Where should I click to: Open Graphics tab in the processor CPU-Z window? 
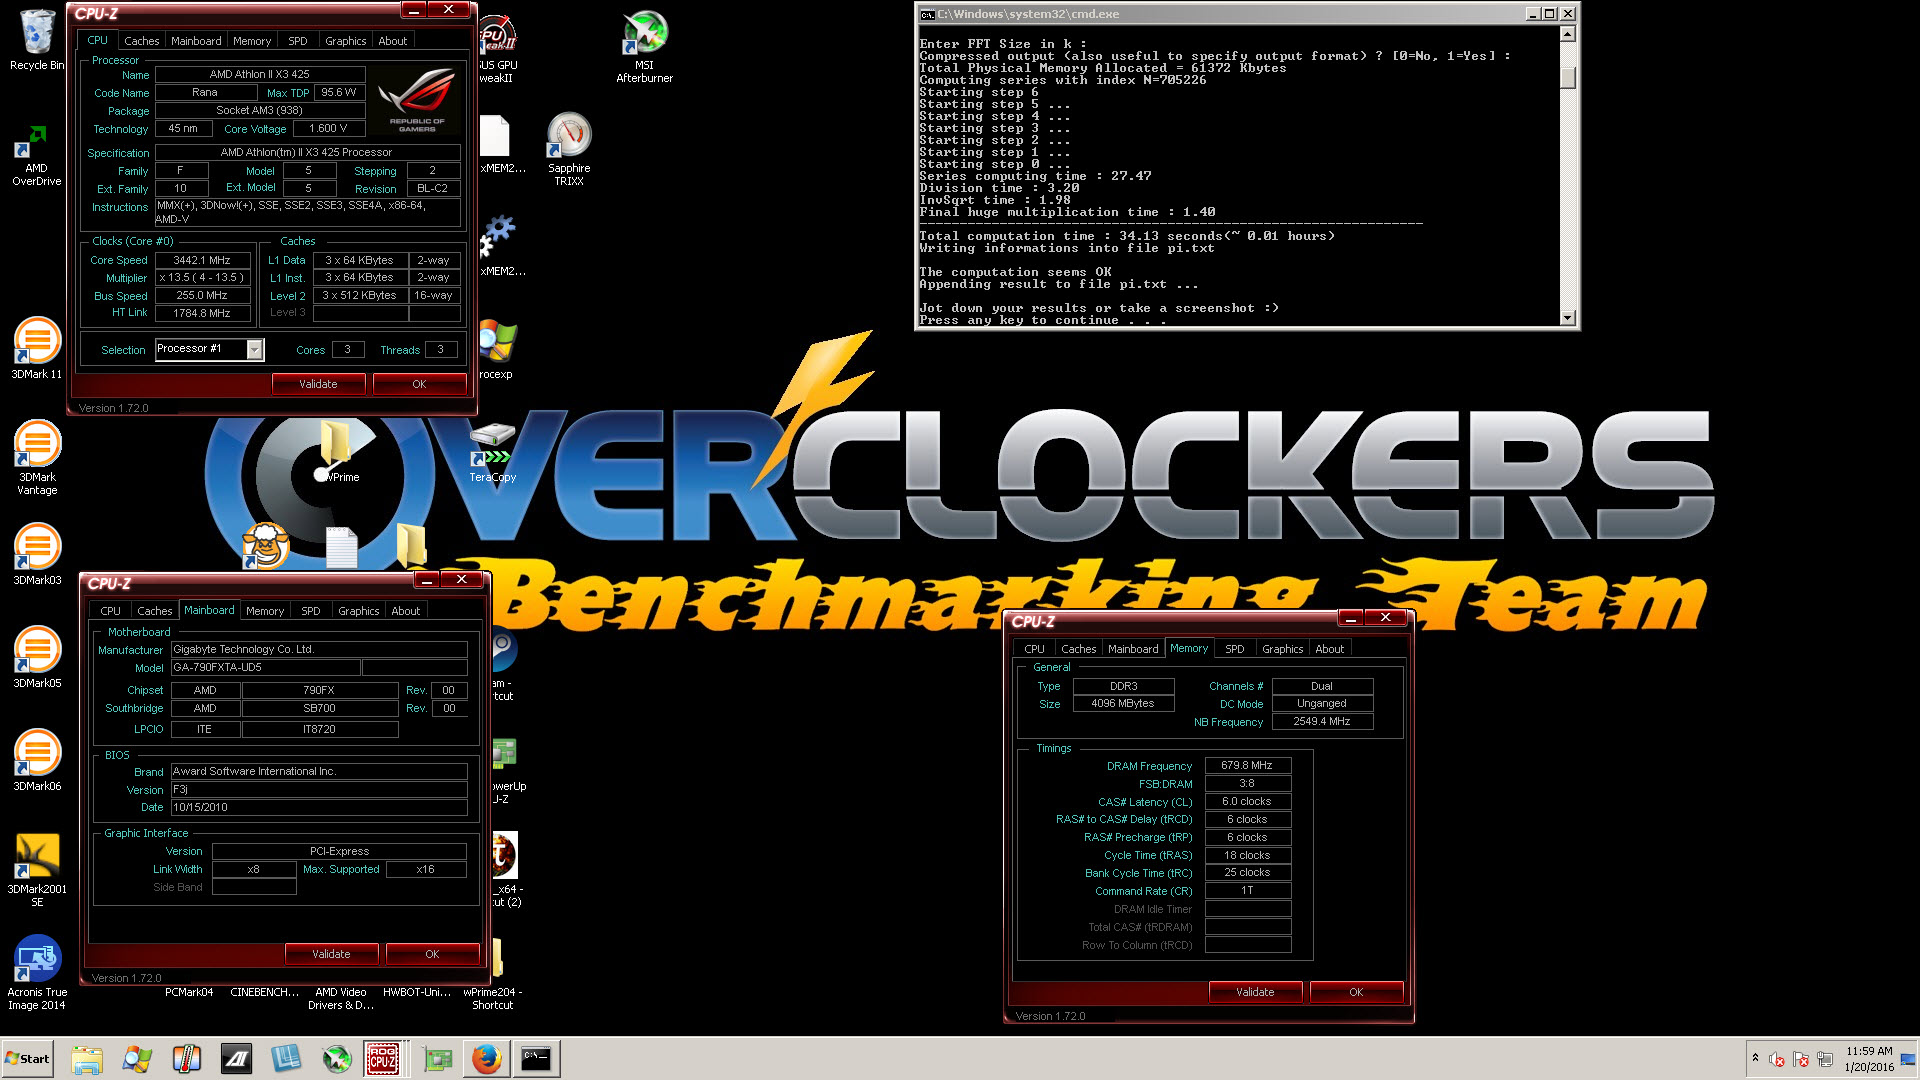pyautogui.click(x=345, y=41)
